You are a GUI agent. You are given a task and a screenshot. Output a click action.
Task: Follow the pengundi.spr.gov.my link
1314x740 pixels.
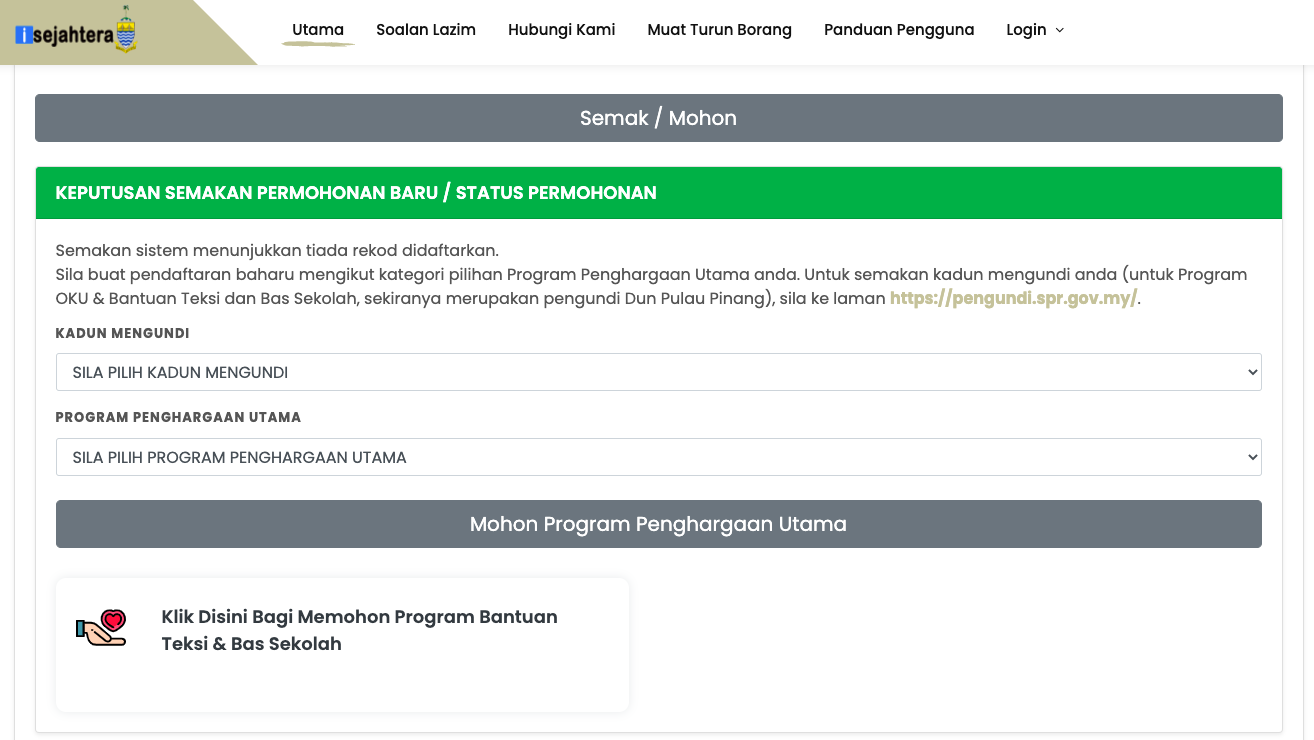click(1013, 297)
